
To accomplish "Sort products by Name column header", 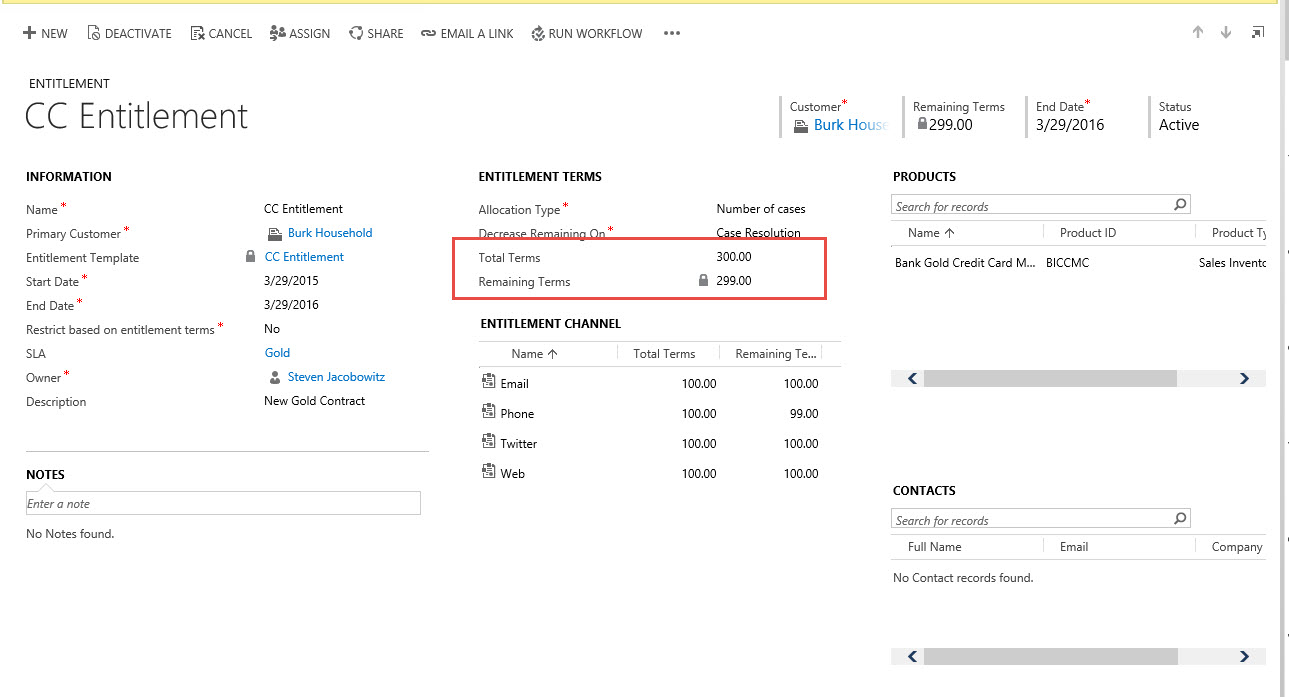I will click(x=931, y=233).
